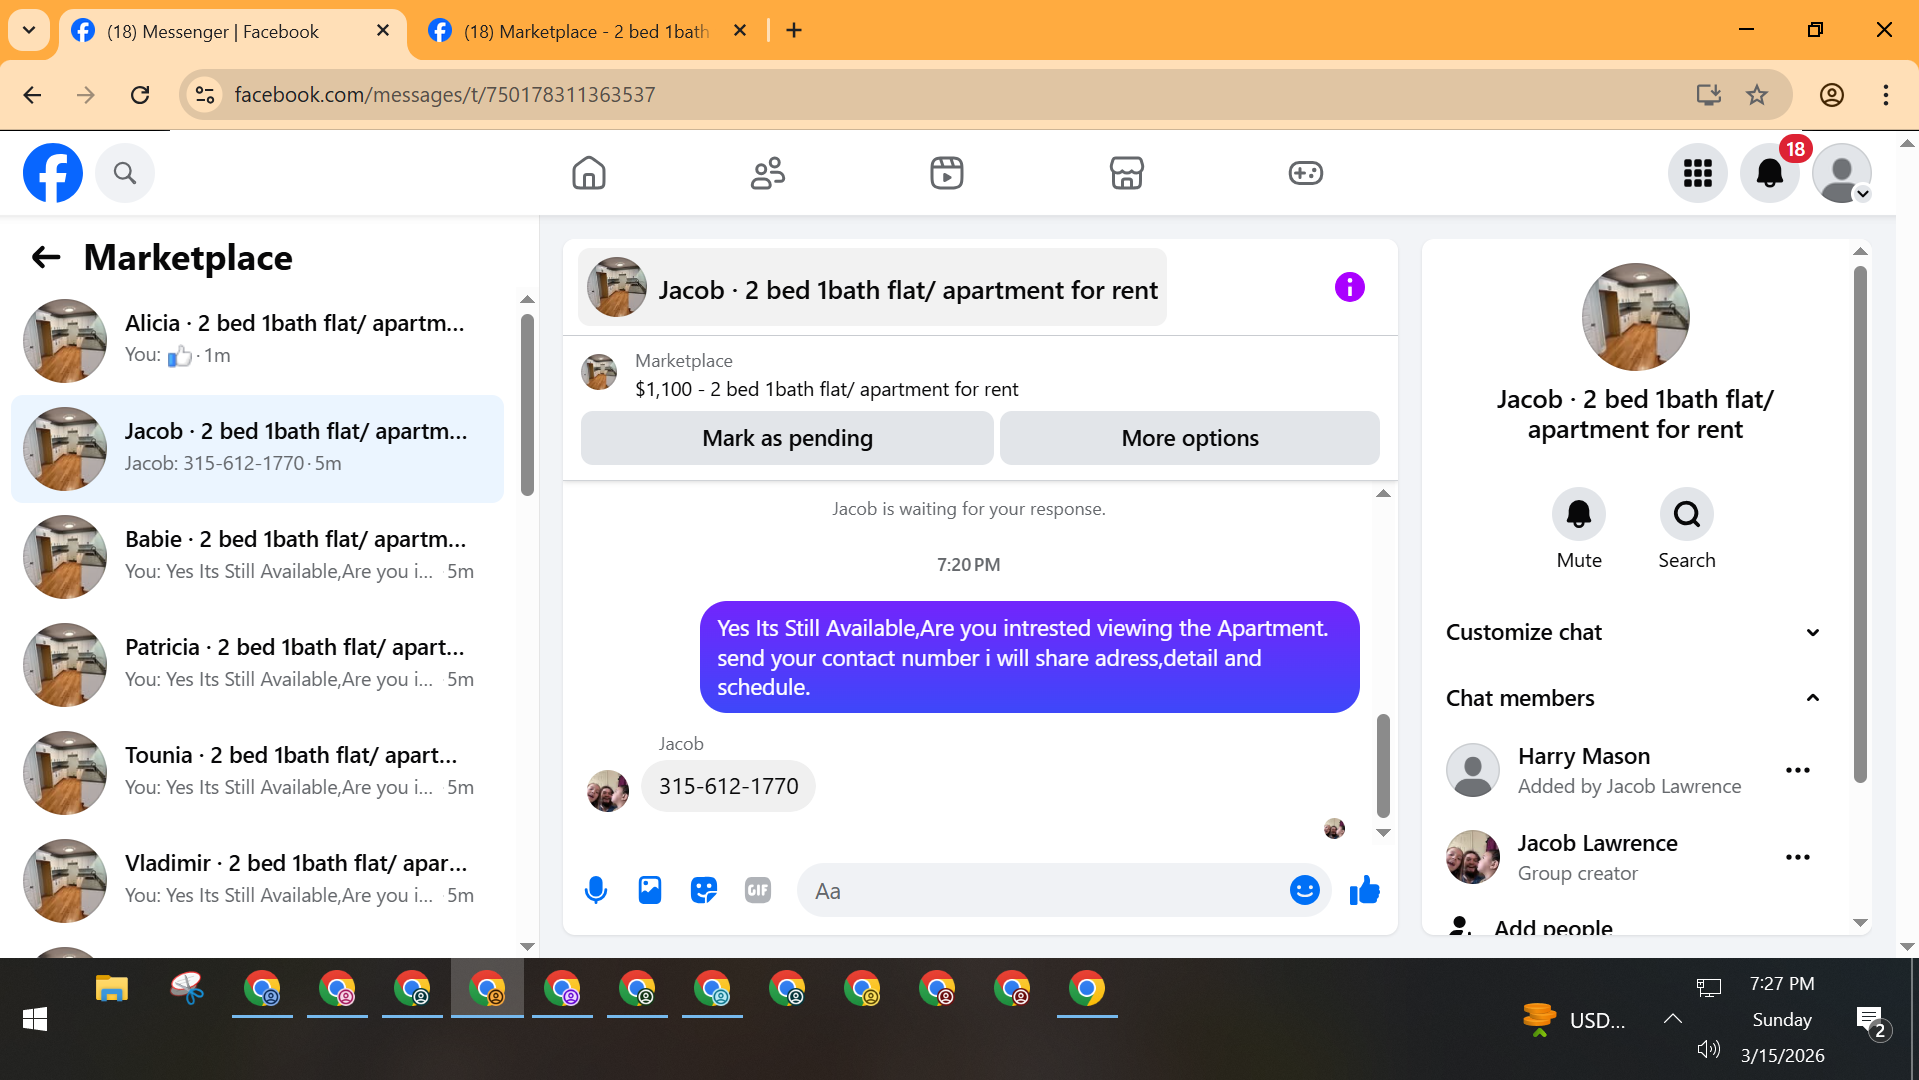
Task: Open the Windows notification center
Action: pyautogui.click(x=1871, y=1021)
